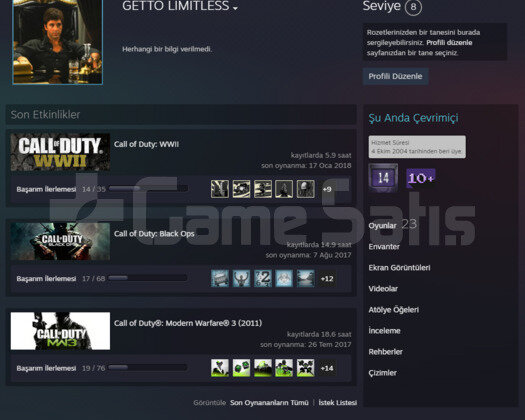This screenshot has height=420, width=525.
Task: Click the 'kayıtlarda 14.9 saat' text
Action: pyautogui.click(x=319, y=245)
